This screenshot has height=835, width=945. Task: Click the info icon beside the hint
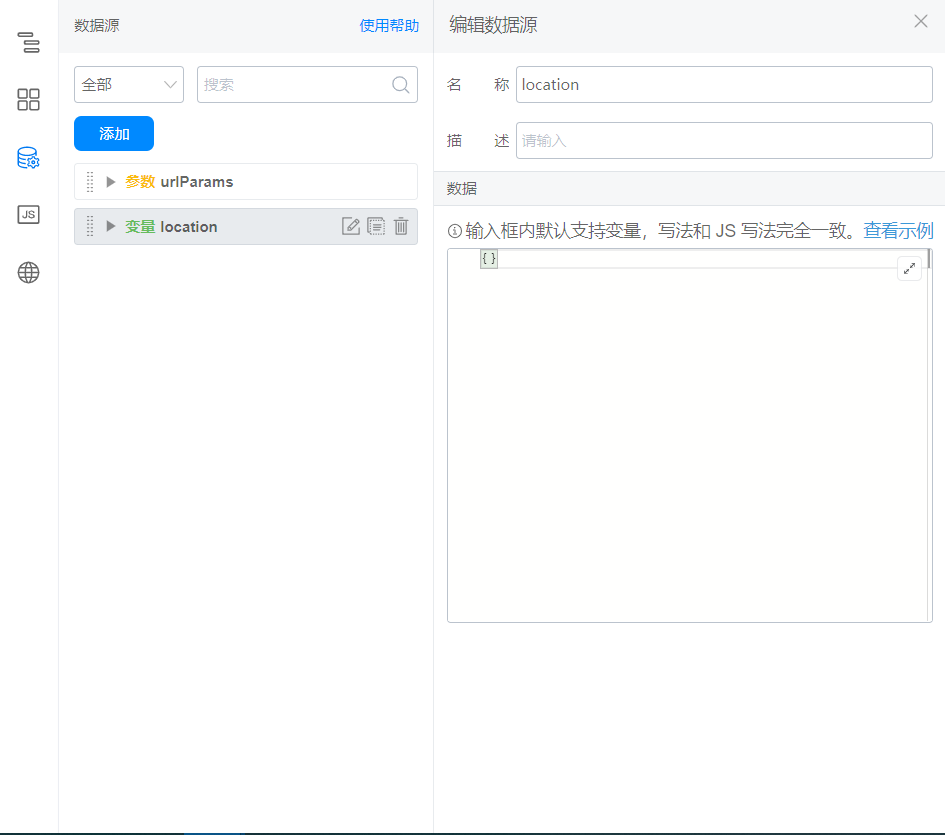tap(454, 231)
